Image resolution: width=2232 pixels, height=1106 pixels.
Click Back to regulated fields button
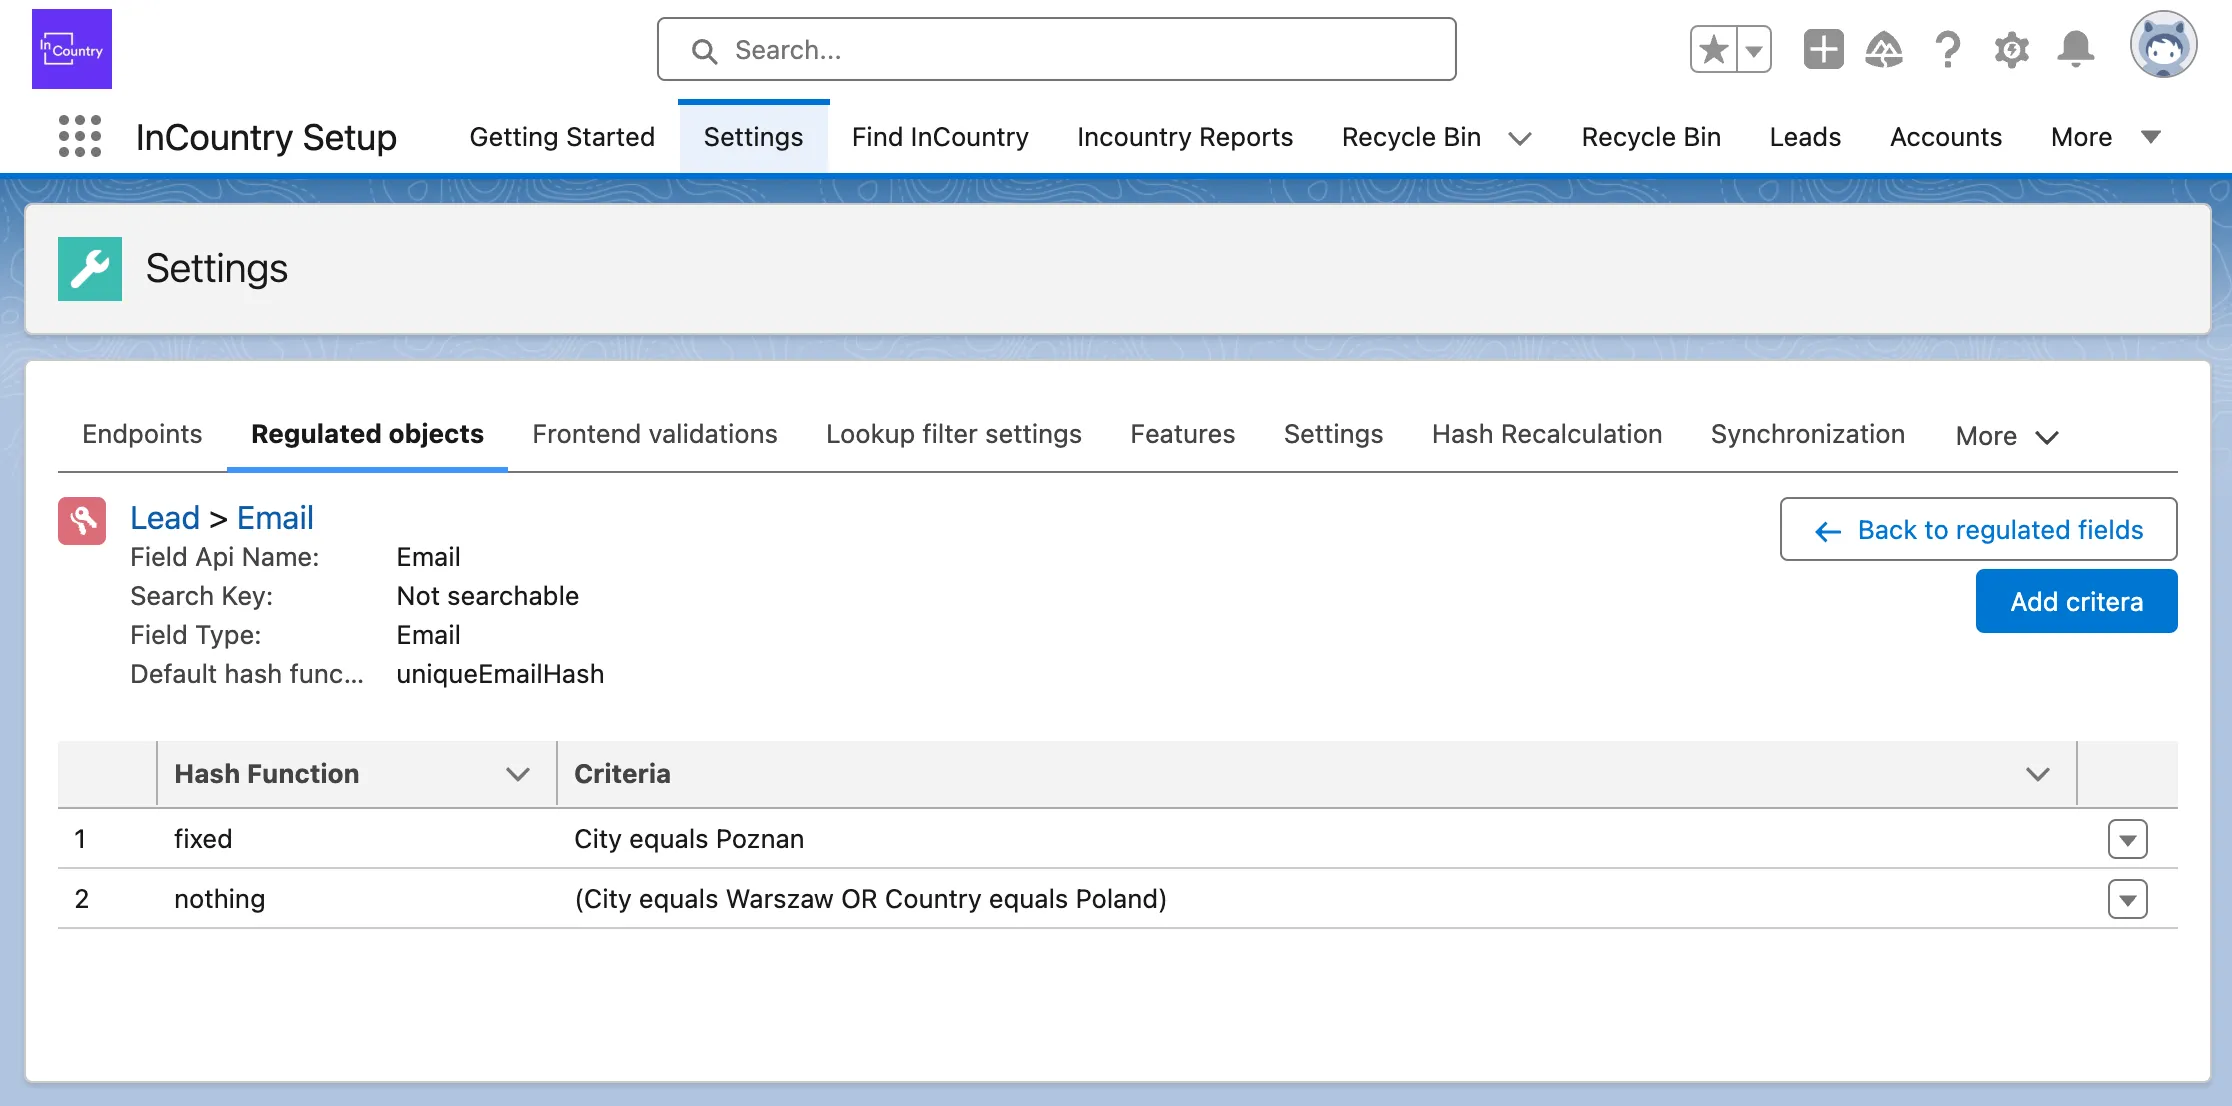[x=1978, y=529]
